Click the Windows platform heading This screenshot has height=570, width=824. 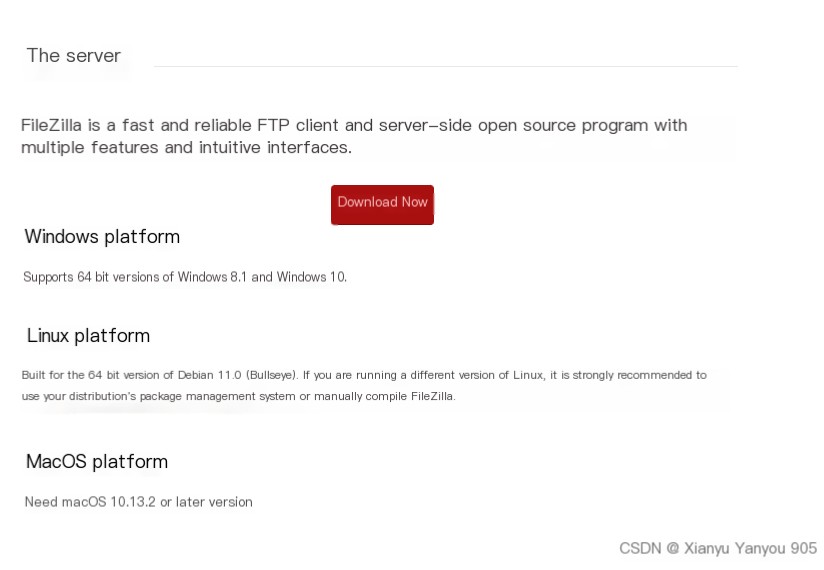tap(102, 237)
